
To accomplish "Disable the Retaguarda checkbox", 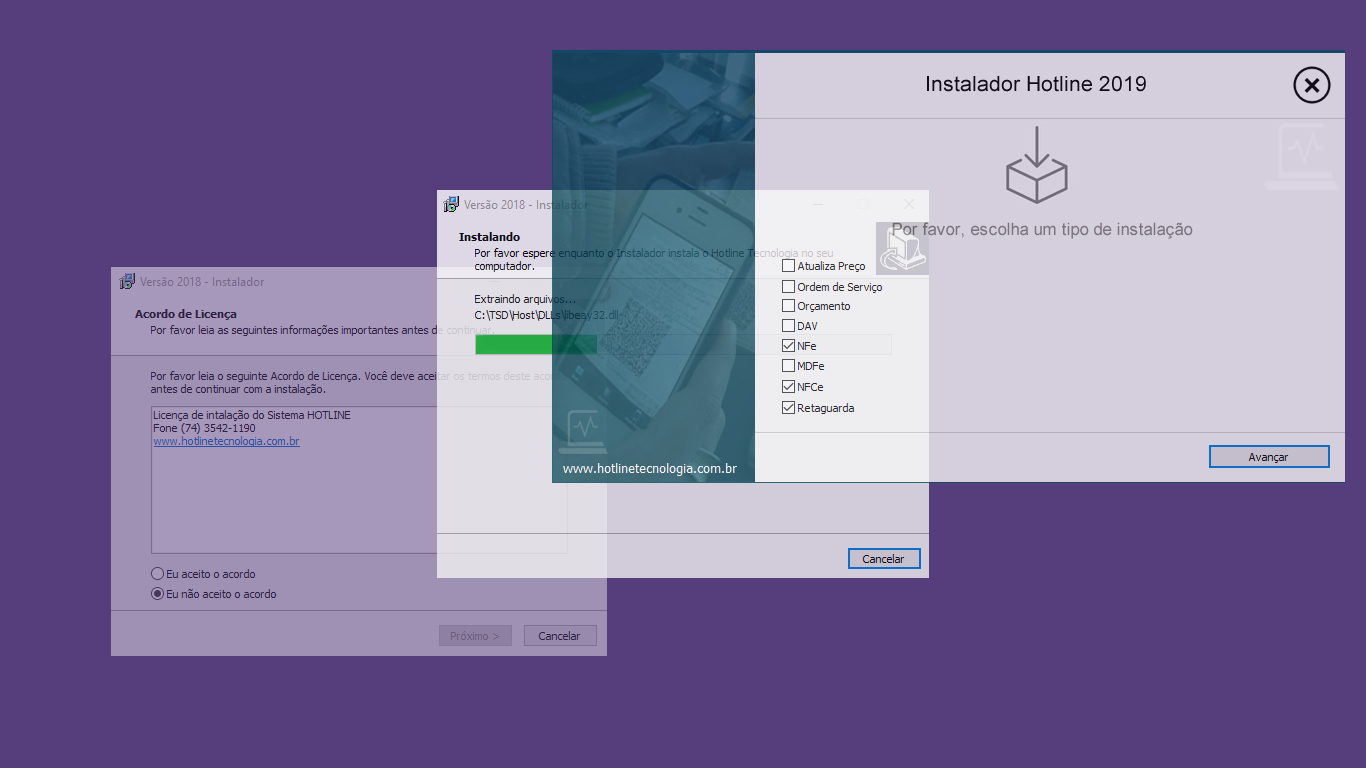I will tap(788, 408).
